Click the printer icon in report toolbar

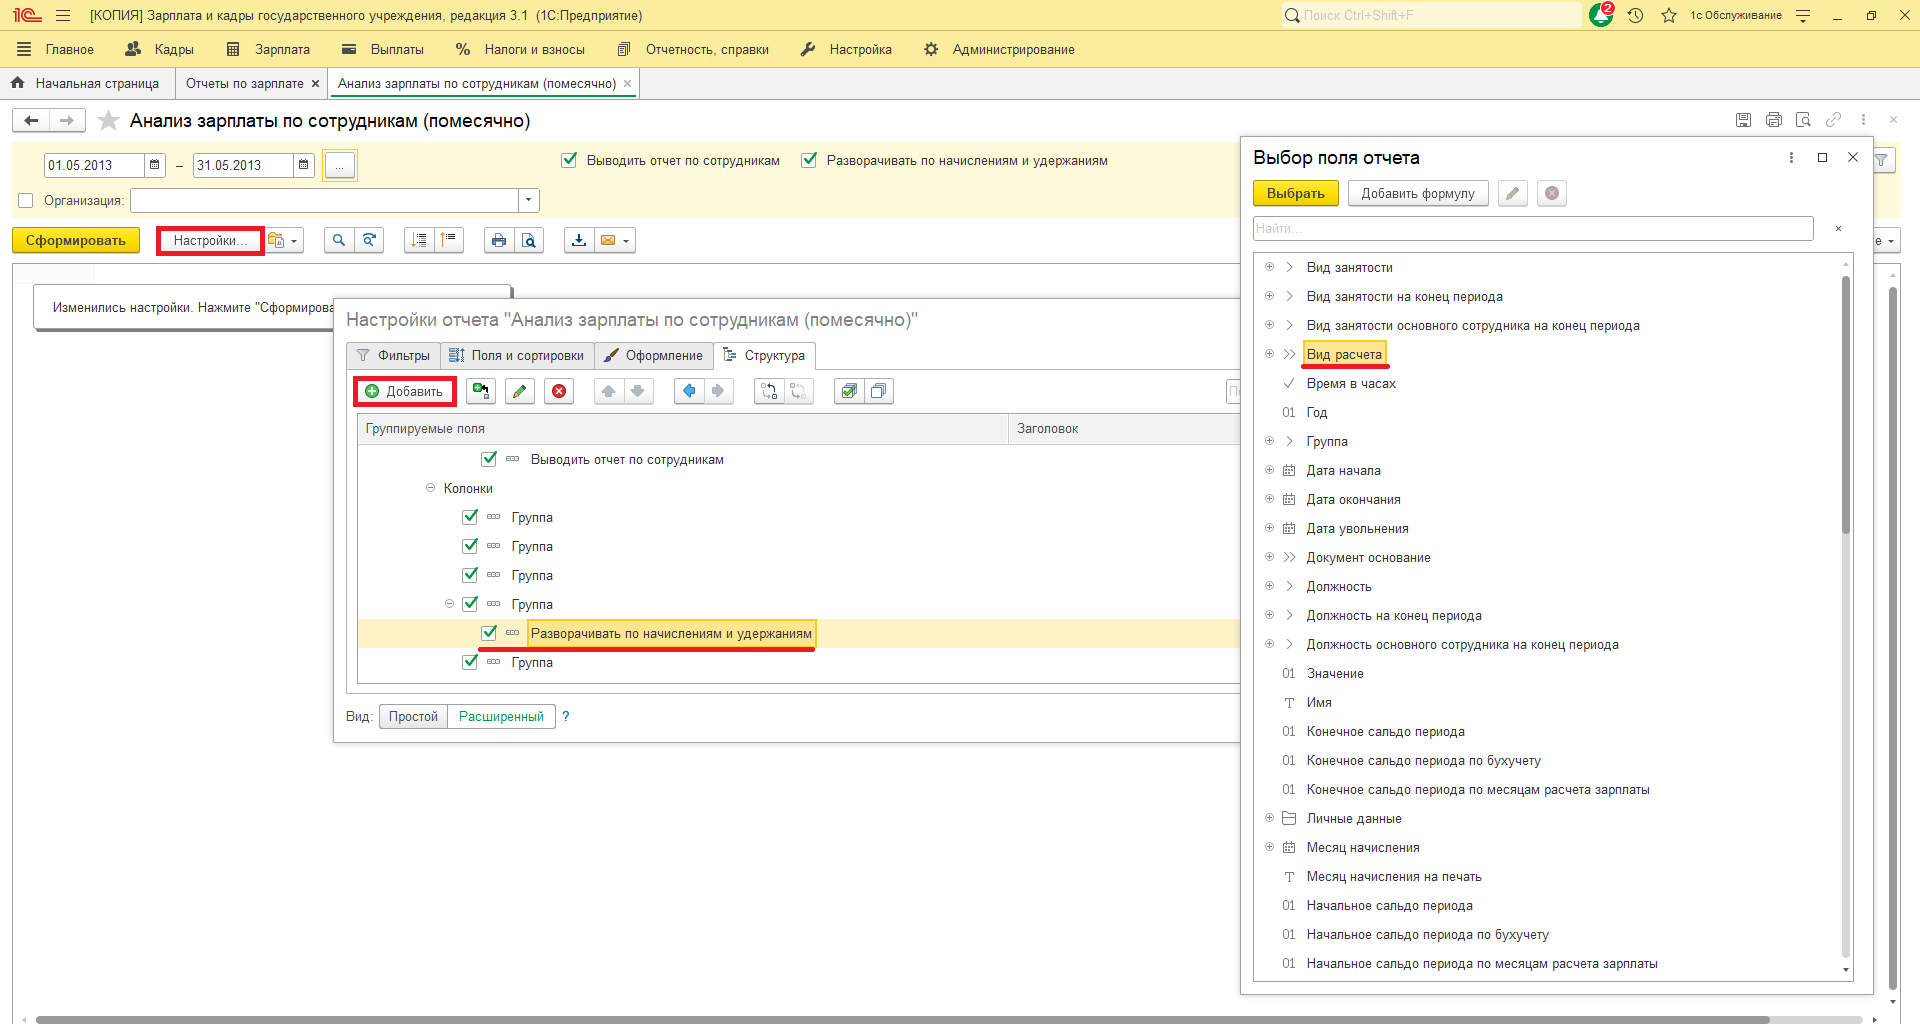[x=499, y=240]
